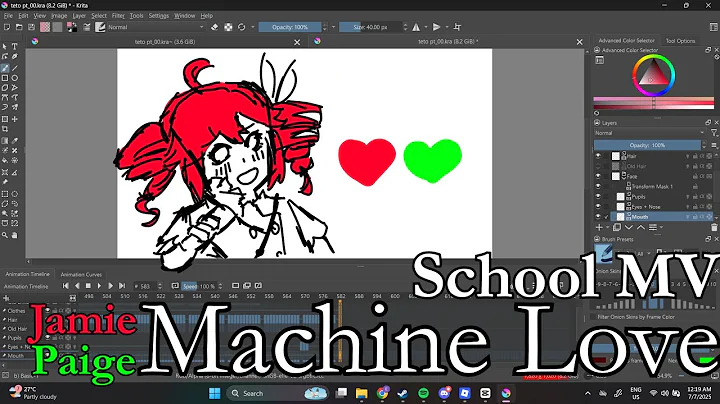Jump to first frame
Viewport: 720px width, 404px height.
point(66,286)
